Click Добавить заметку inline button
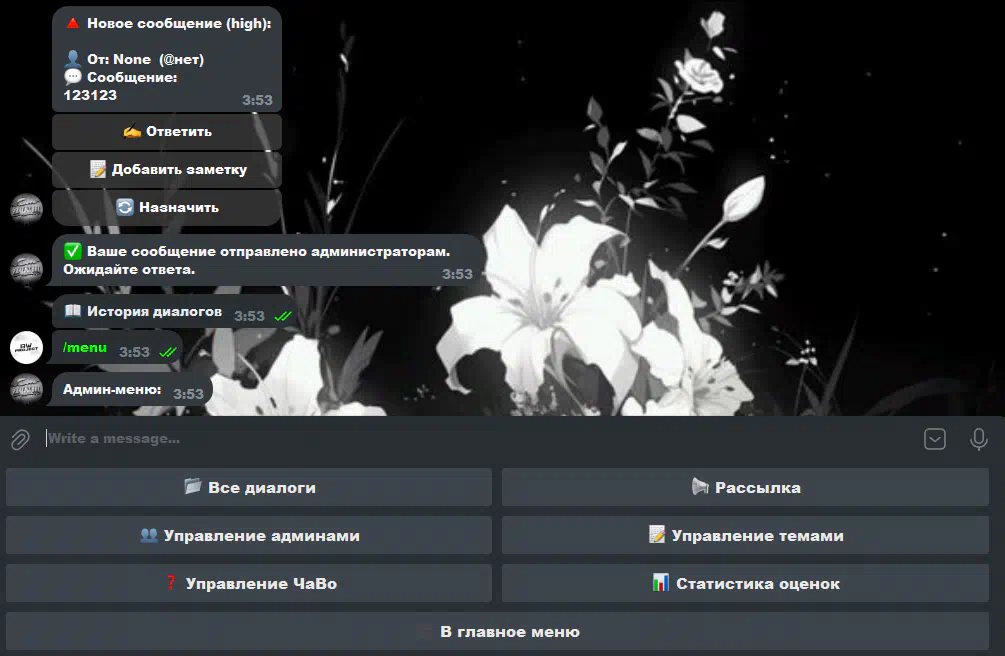This screenshot has width=1005, height=656. coord(167,169)
